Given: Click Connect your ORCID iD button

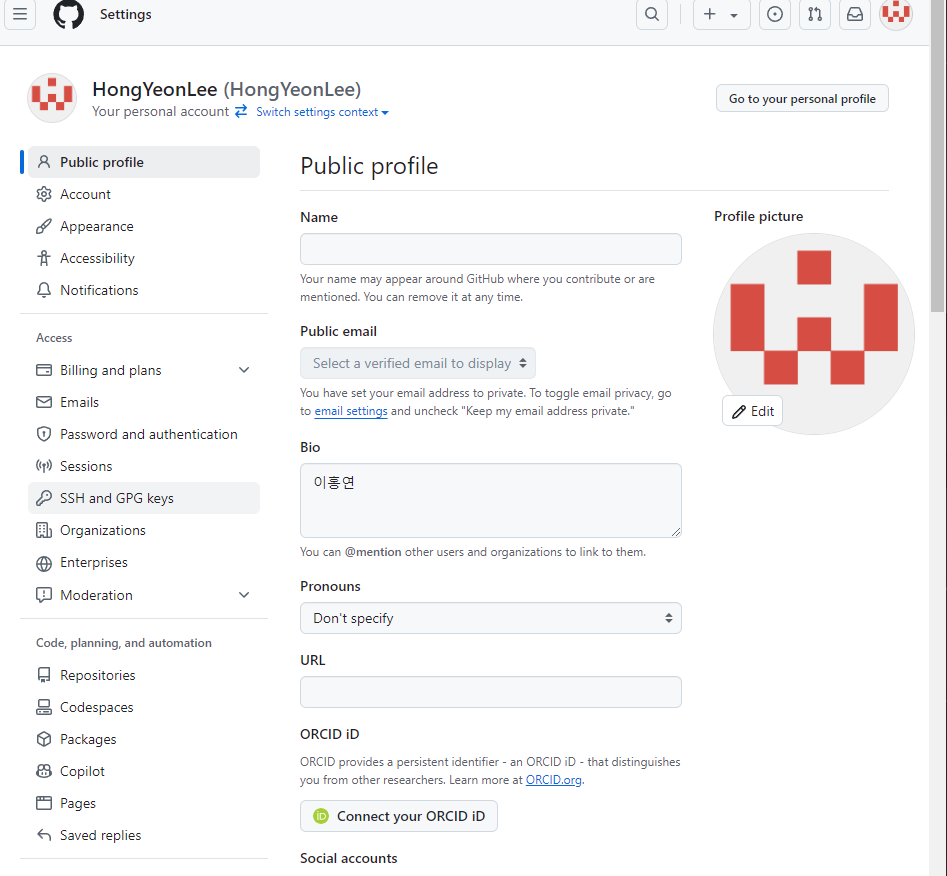Looking at the screenshot, I should tap(399, 816).
